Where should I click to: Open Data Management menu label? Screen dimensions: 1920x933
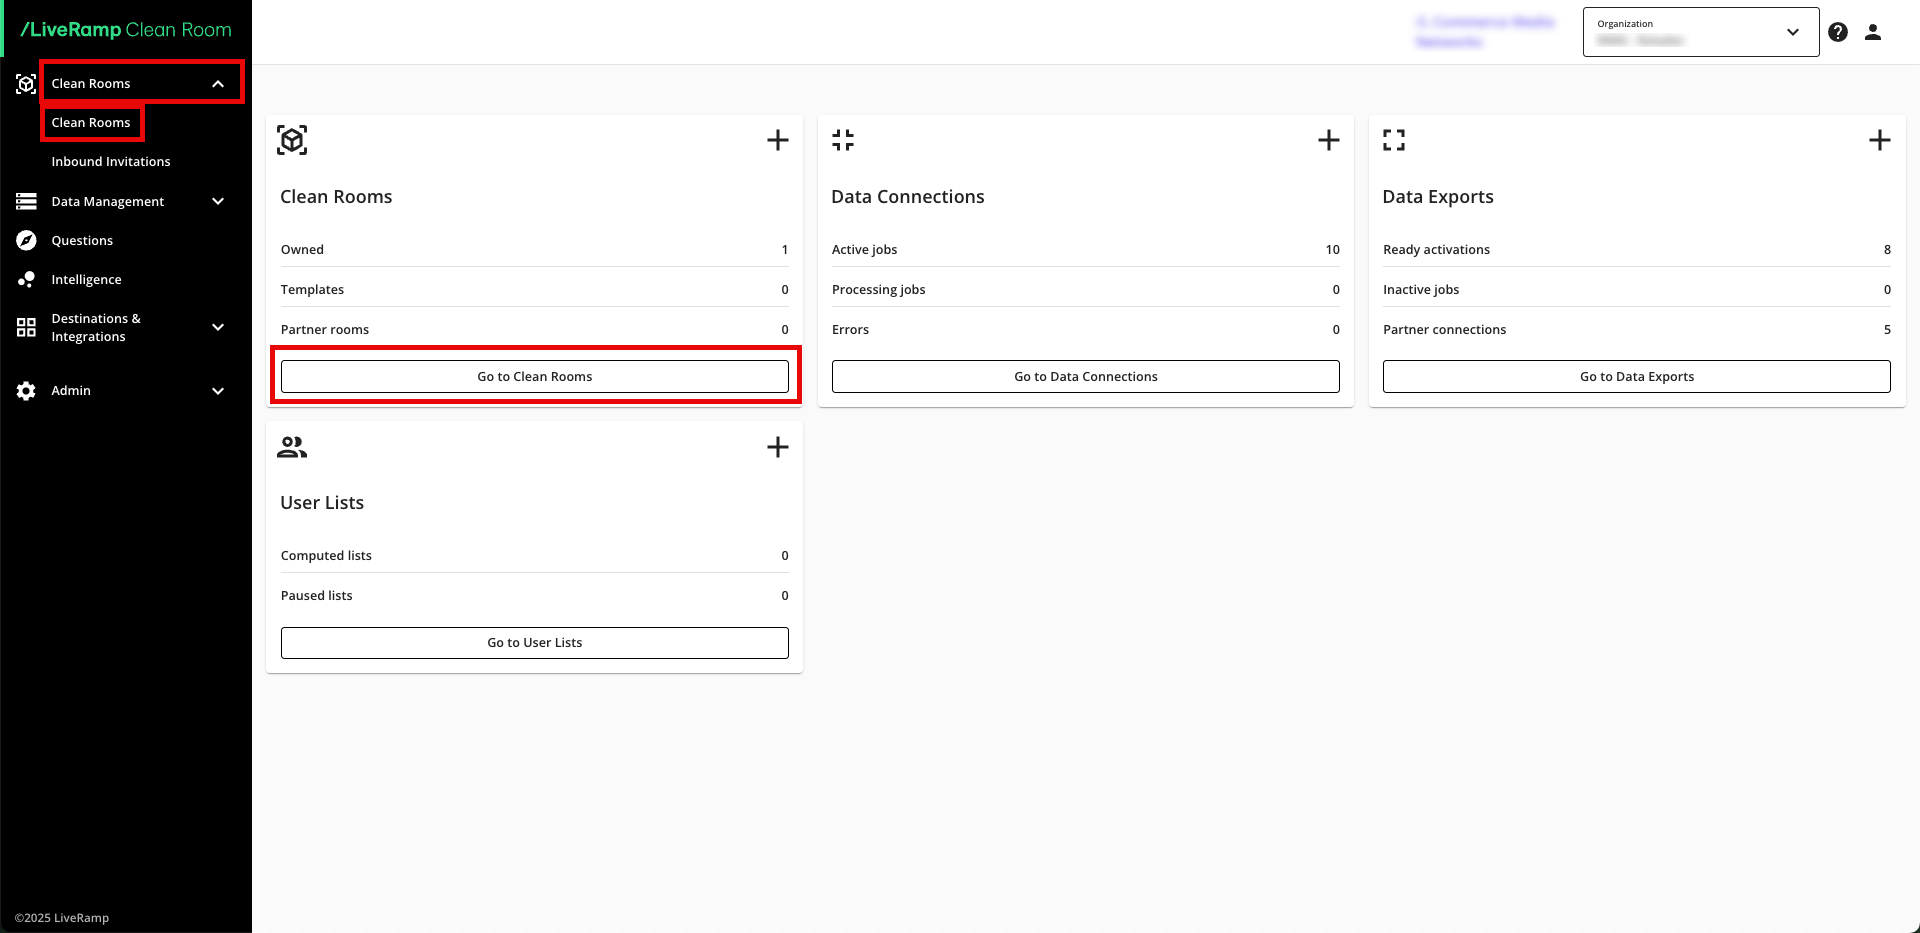108,202
